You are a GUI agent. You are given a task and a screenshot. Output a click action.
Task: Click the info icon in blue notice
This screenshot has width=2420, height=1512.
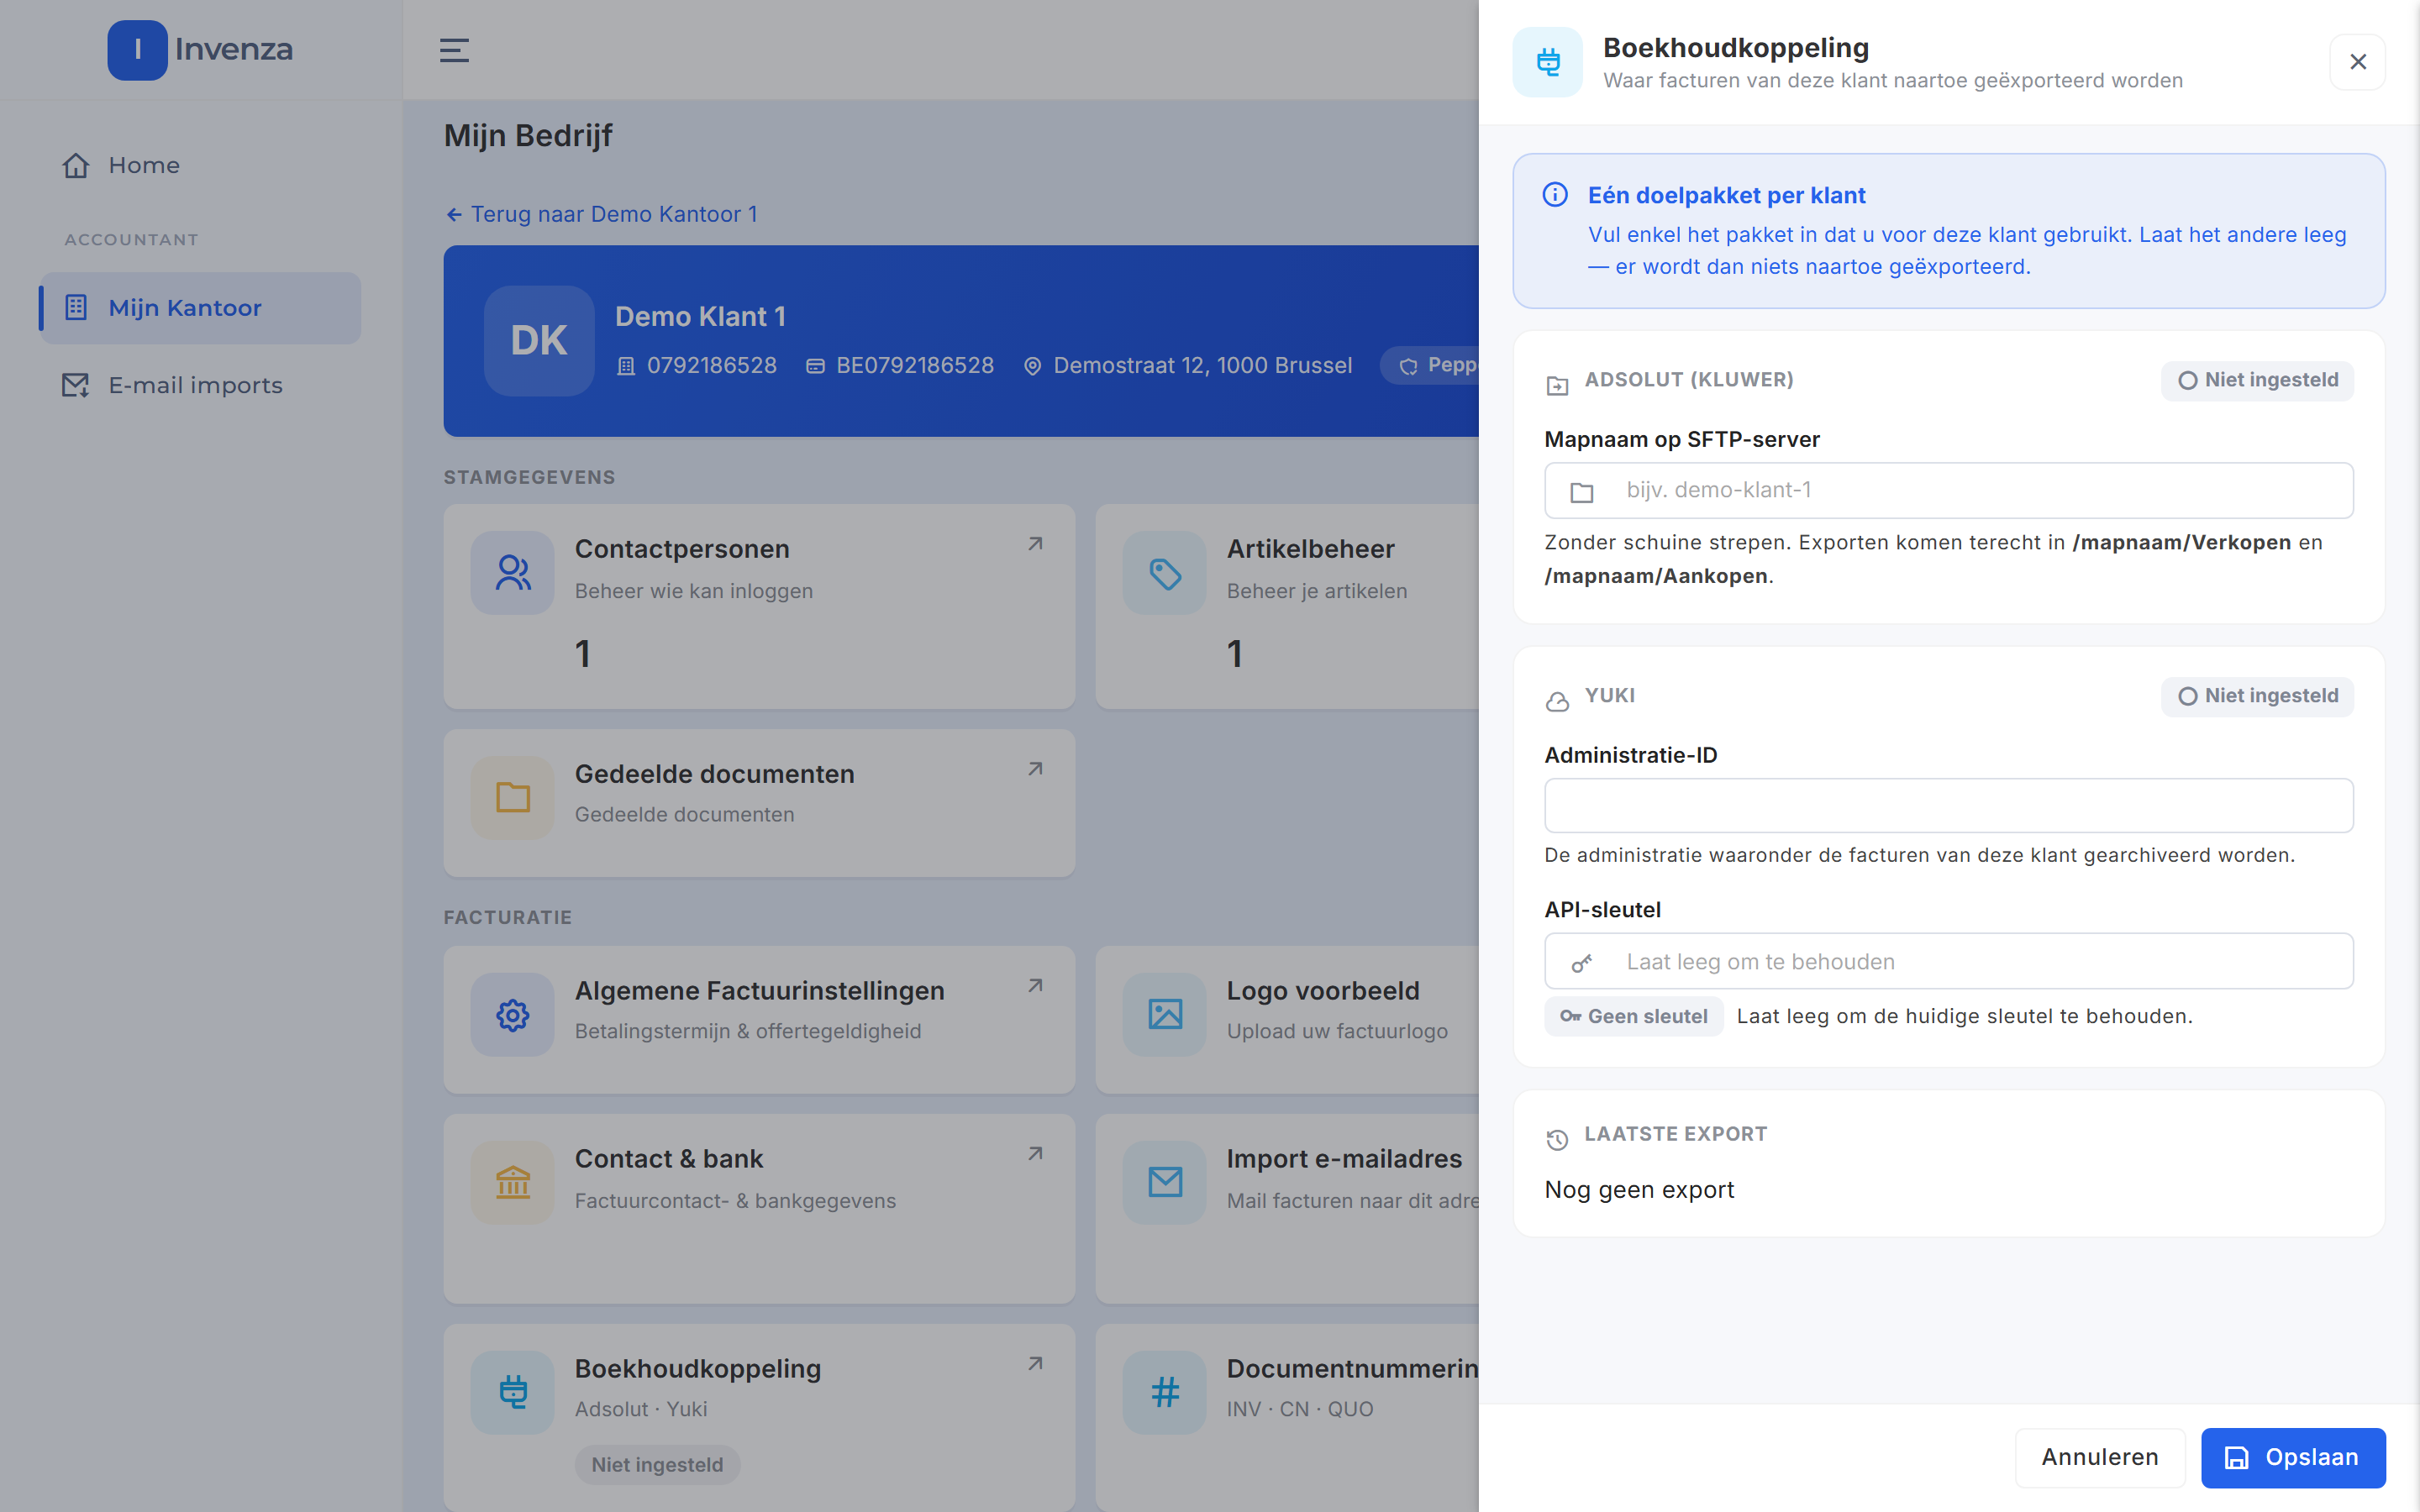[x=1555, y=195]
